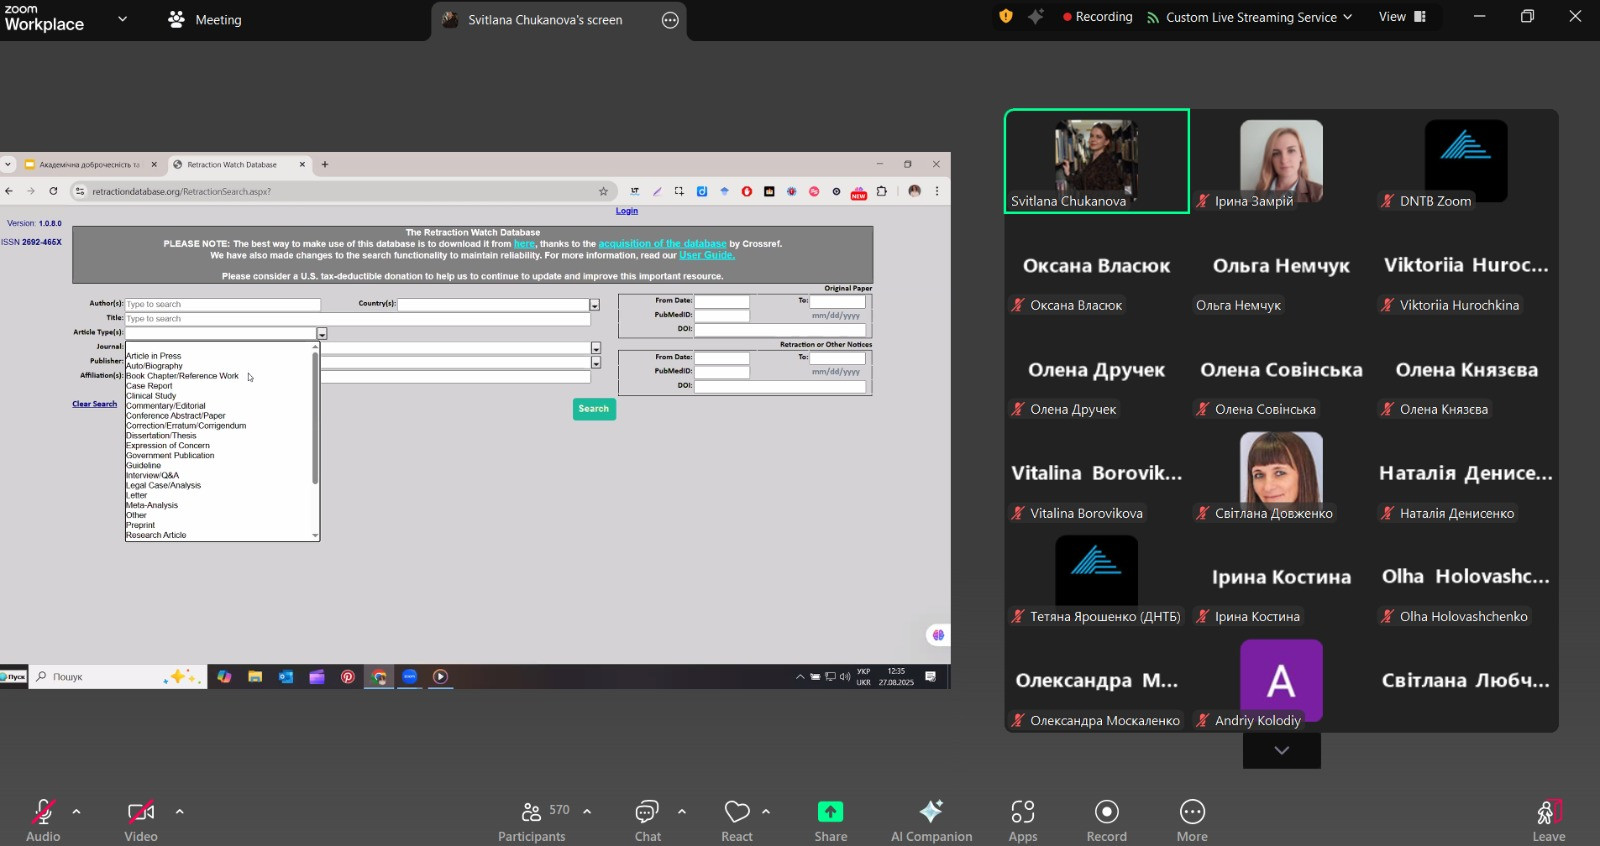Click browser Back arrow in shared screen
The width and height of the screenshot is (1600, 846).
click(x=9, y=191)
